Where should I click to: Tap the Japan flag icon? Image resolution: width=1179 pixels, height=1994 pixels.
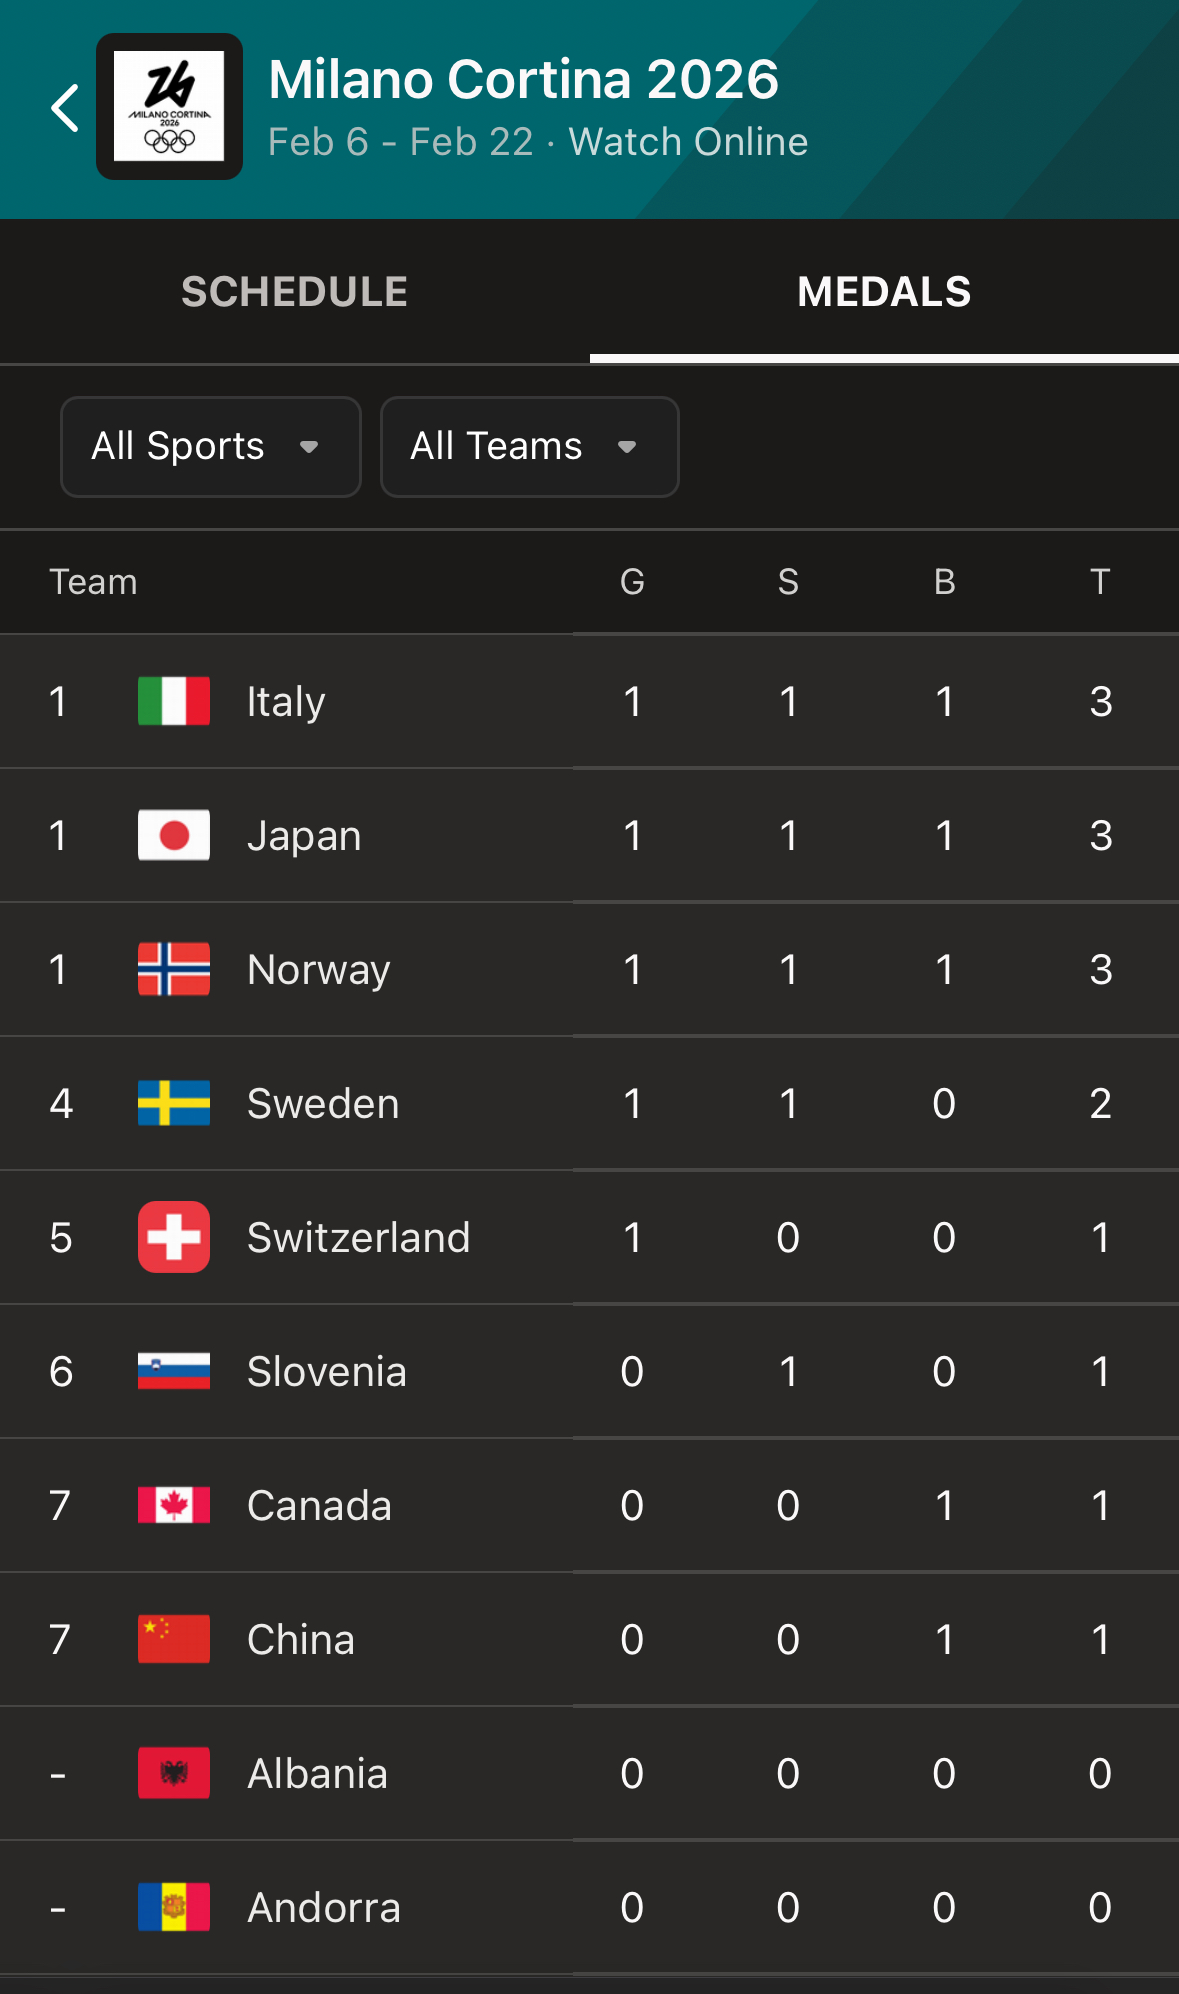pyautogui.click(x=174, y=835)
